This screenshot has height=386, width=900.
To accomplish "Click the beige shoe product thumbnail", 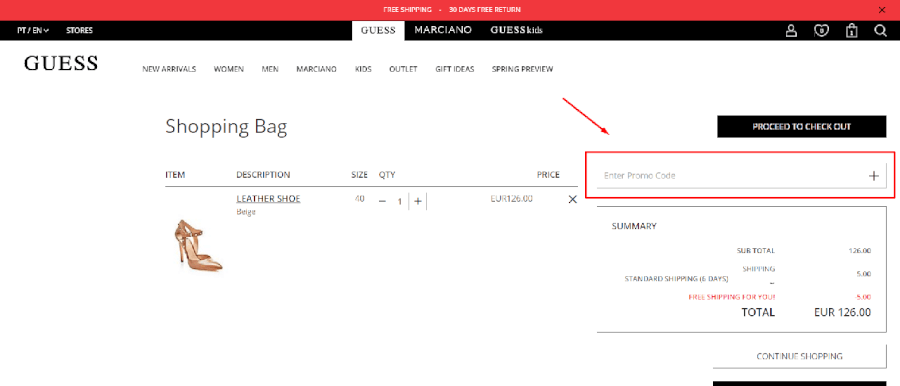I will [x=198, y=245].
